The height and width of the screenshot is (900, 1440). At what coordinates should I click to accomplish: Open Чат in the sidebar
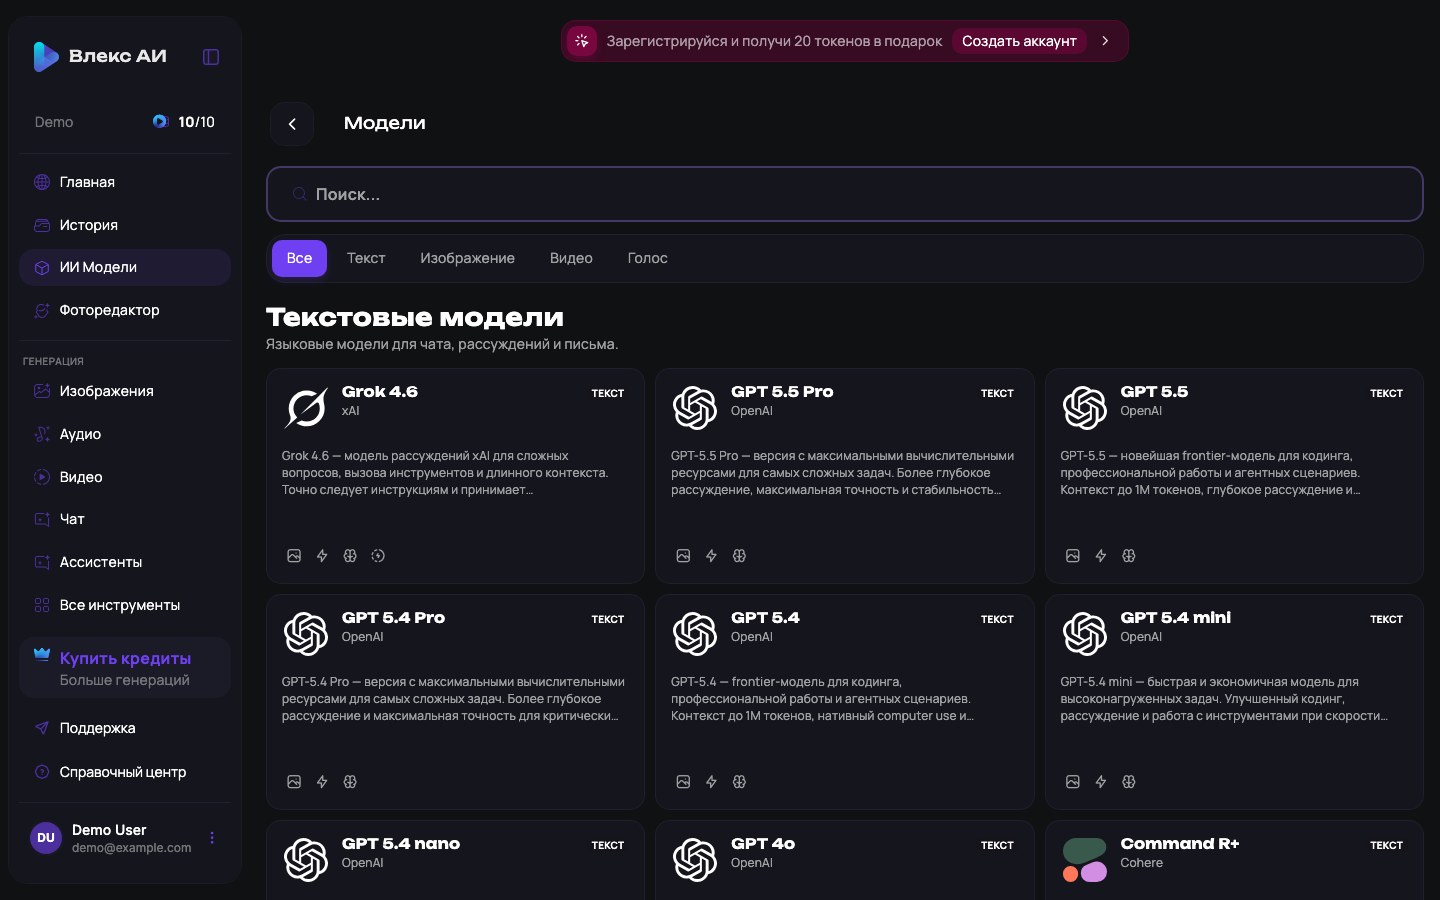(x=125, y=519)
